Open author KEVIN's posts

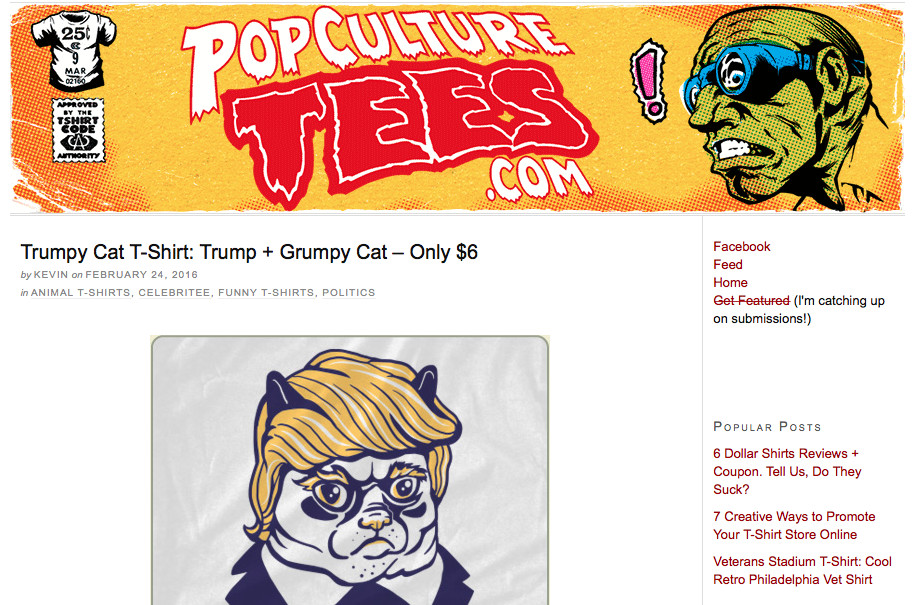coord(51,275)
